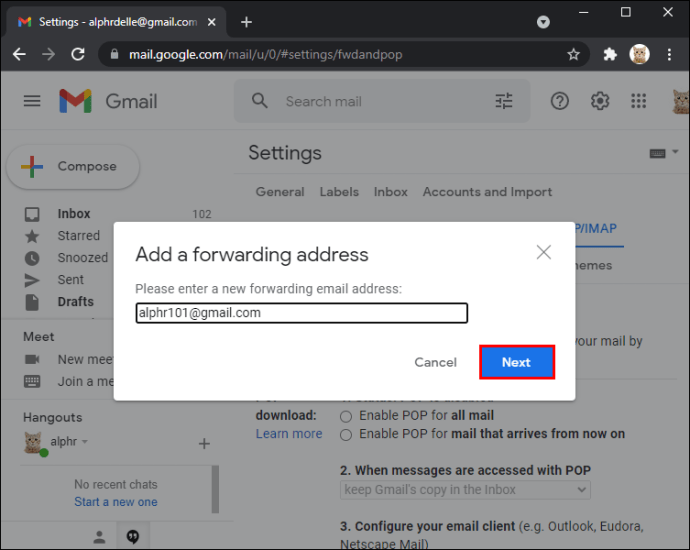Expand alphr Hangouts status dropdown
This screenshot has height=550, width=690.
(x=85, y=441)
